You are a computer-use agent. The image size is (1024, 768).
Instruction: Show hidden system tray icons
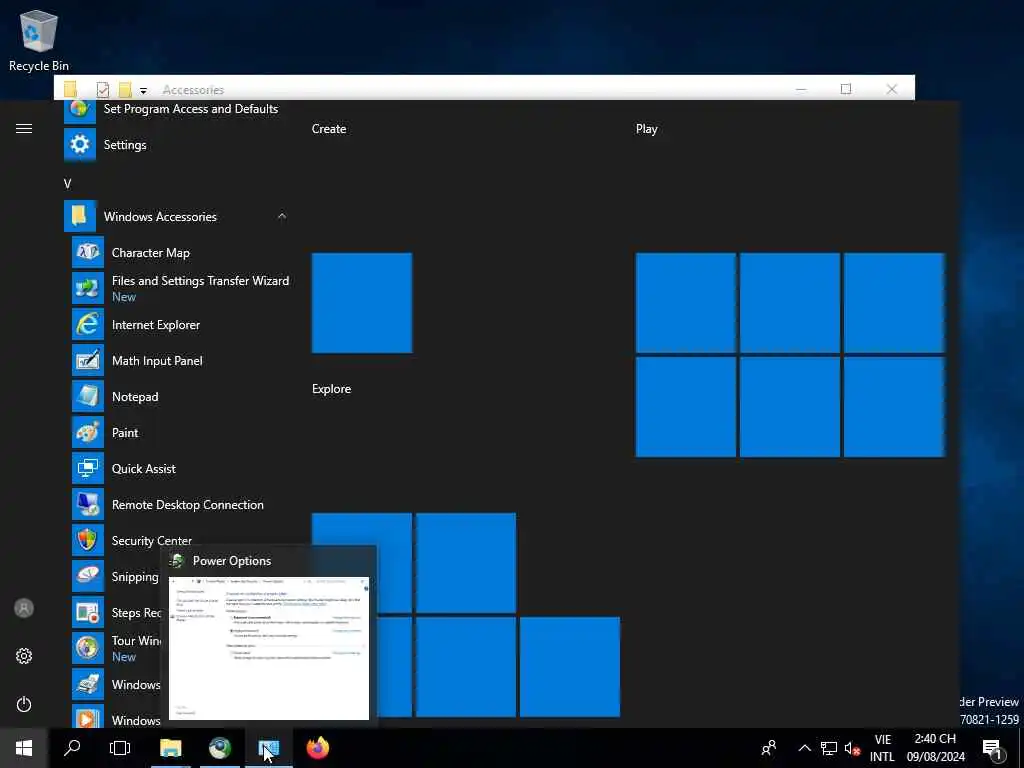[805, 748]
